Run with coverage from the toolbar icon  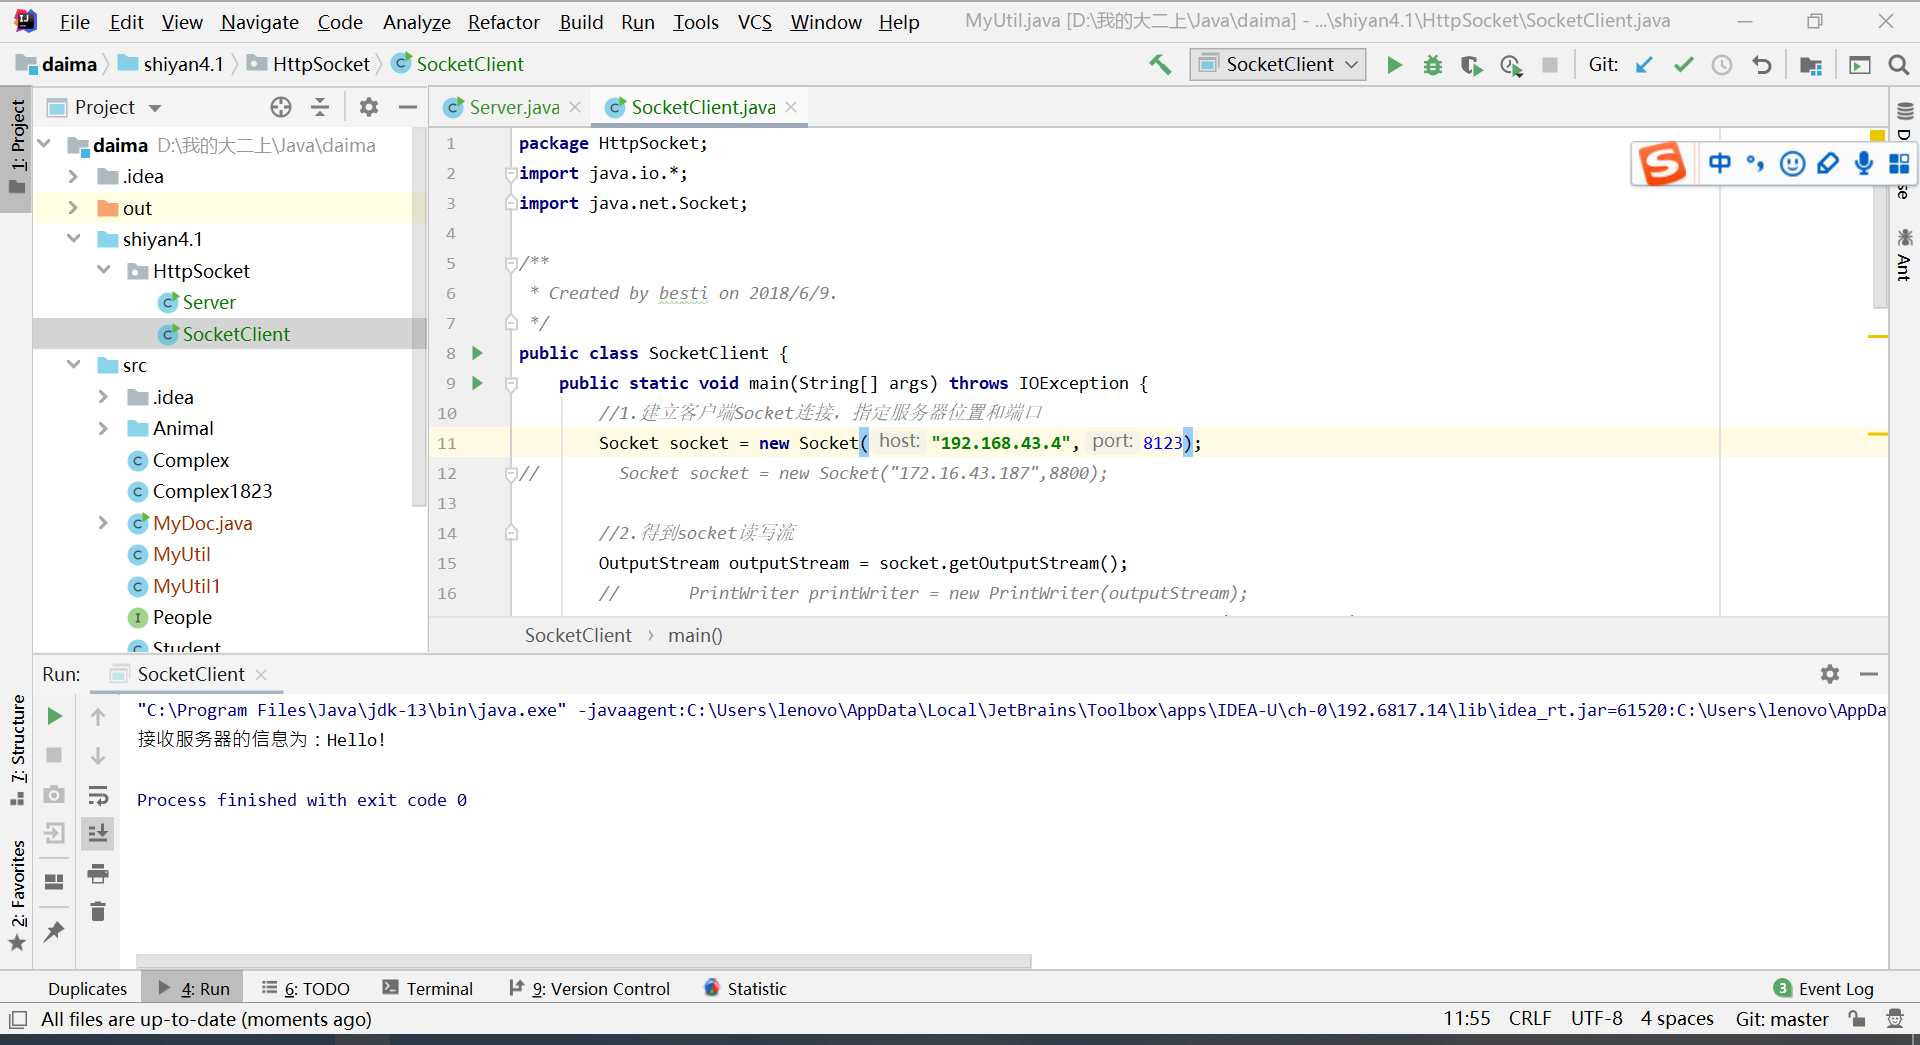pyautogui.click(x=1471, y=65)
